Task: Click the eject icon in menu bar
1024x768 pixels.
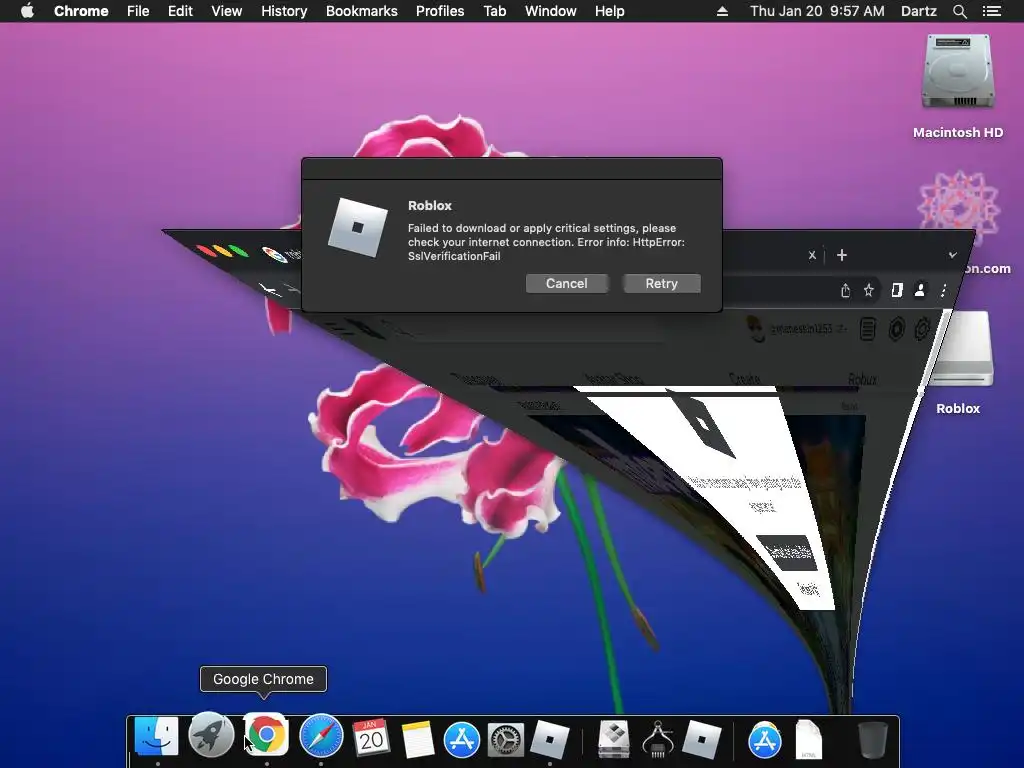Action: coord(722,11)
